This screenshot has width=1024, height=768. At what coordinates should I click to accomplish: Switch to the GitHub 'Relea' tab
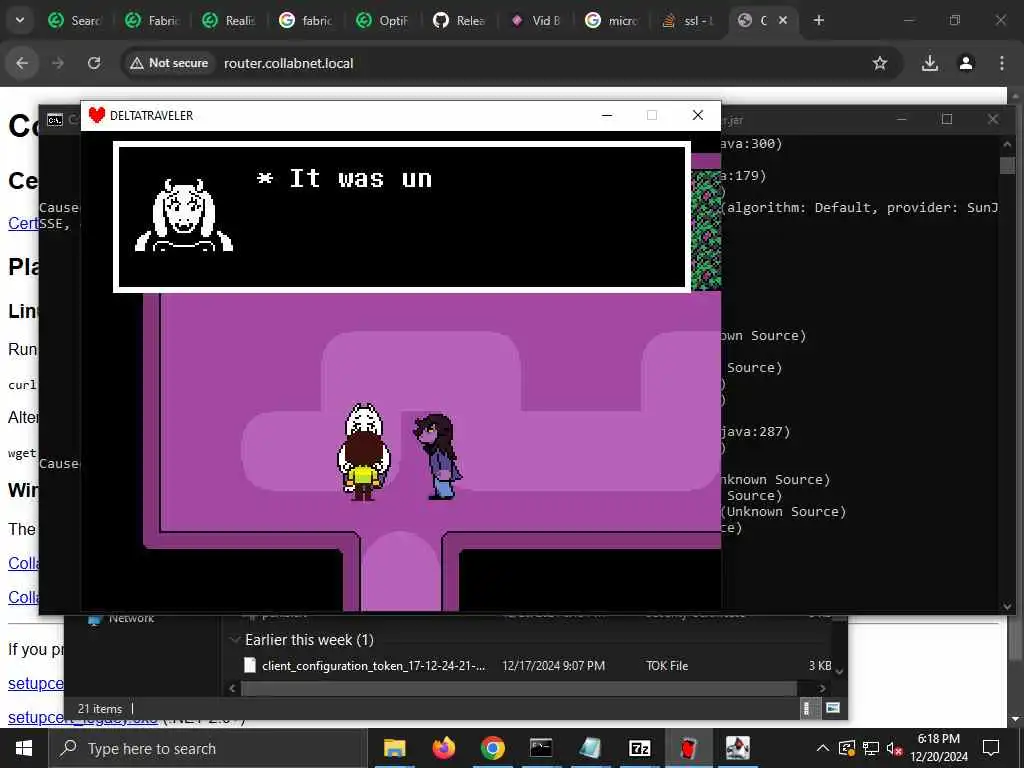pos(460,20)
